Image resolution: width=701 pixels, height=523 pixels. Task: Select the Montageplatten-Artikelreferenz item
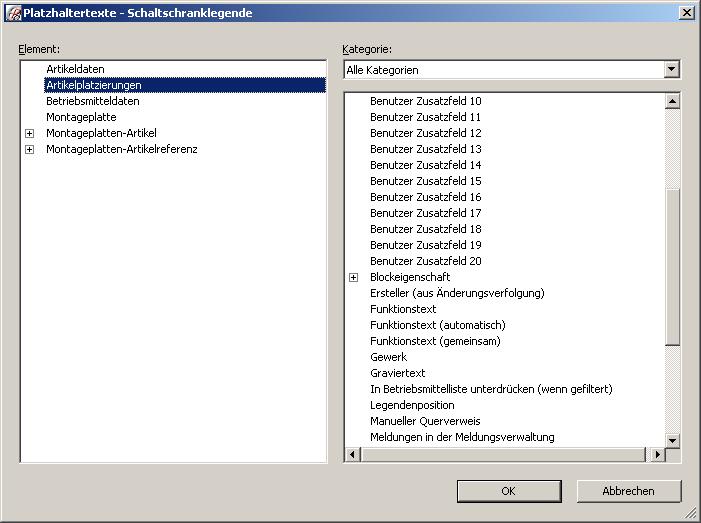[122, 149]
